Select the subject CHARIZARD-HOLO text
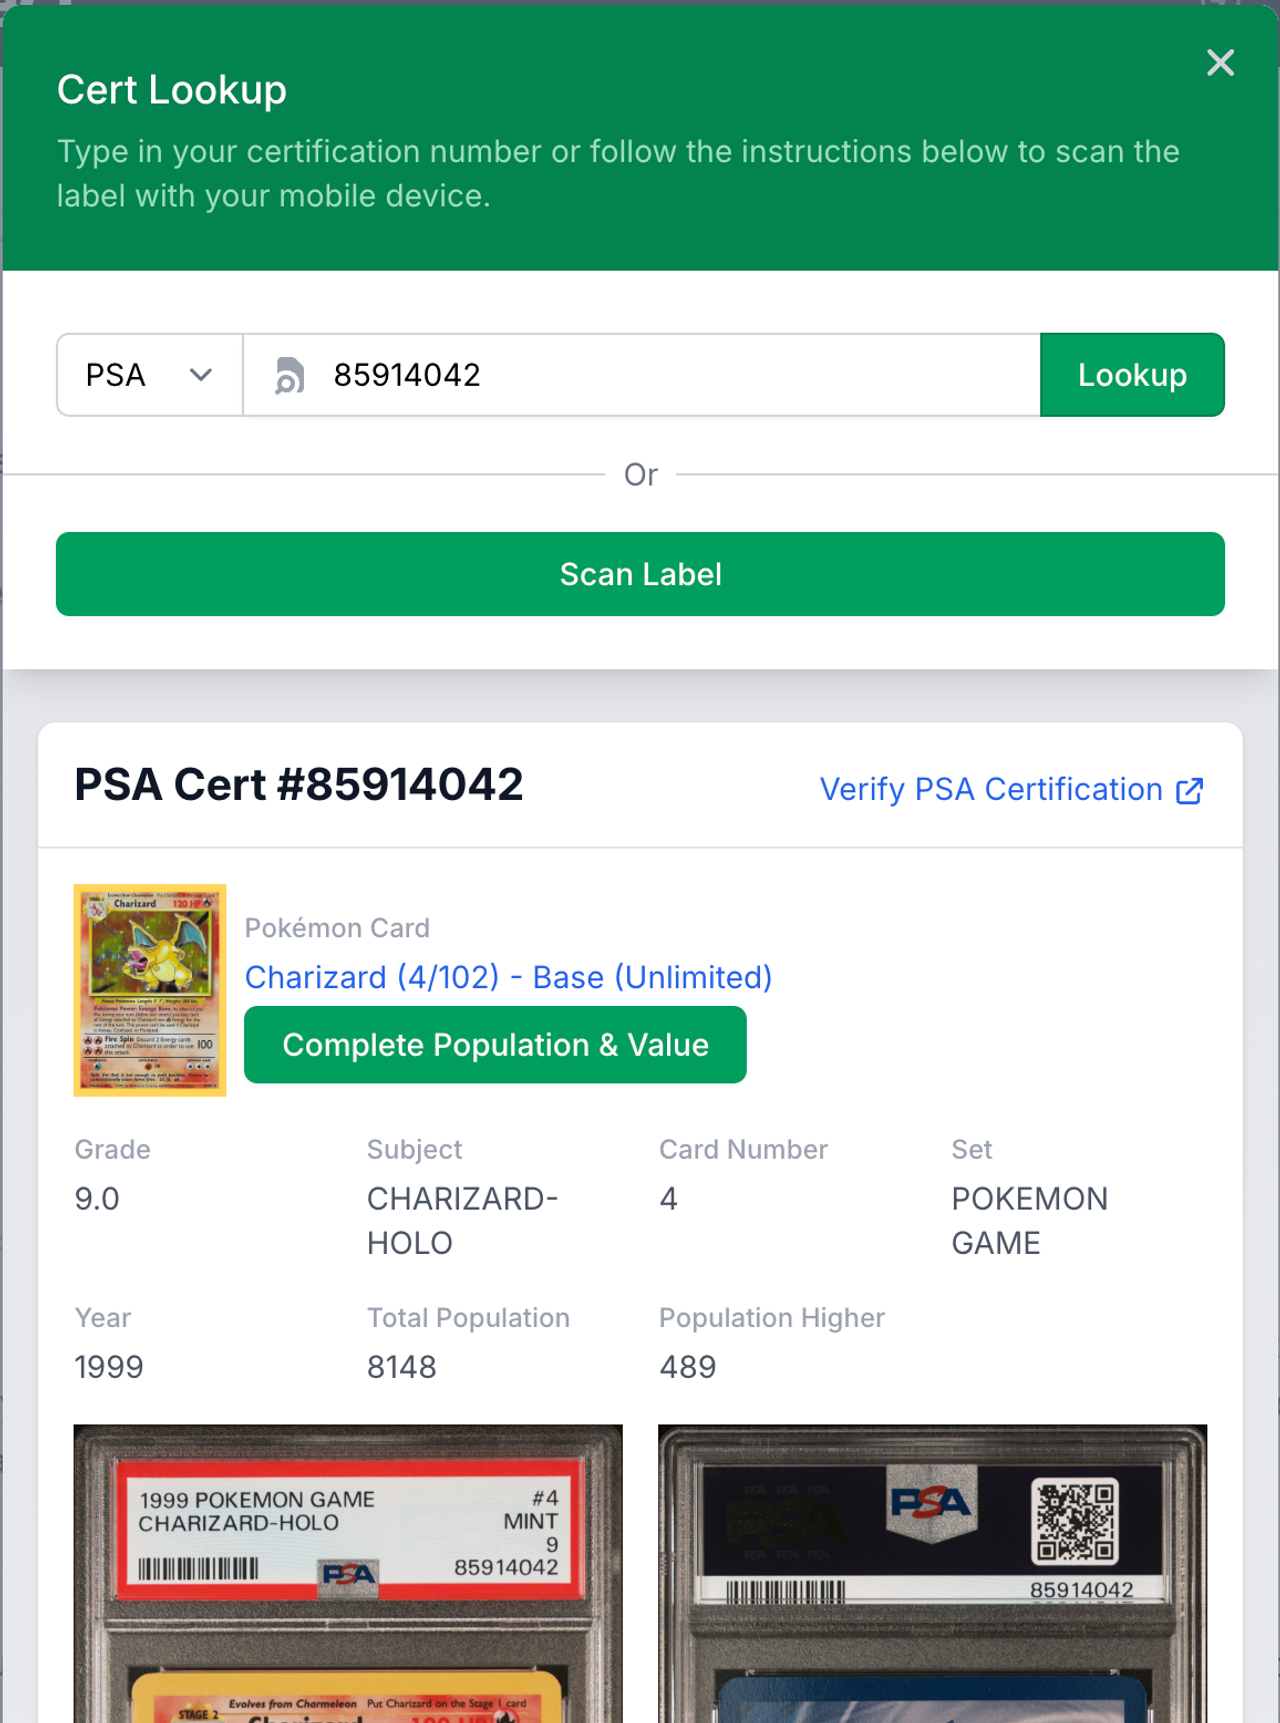 (x=462, y=1220)
